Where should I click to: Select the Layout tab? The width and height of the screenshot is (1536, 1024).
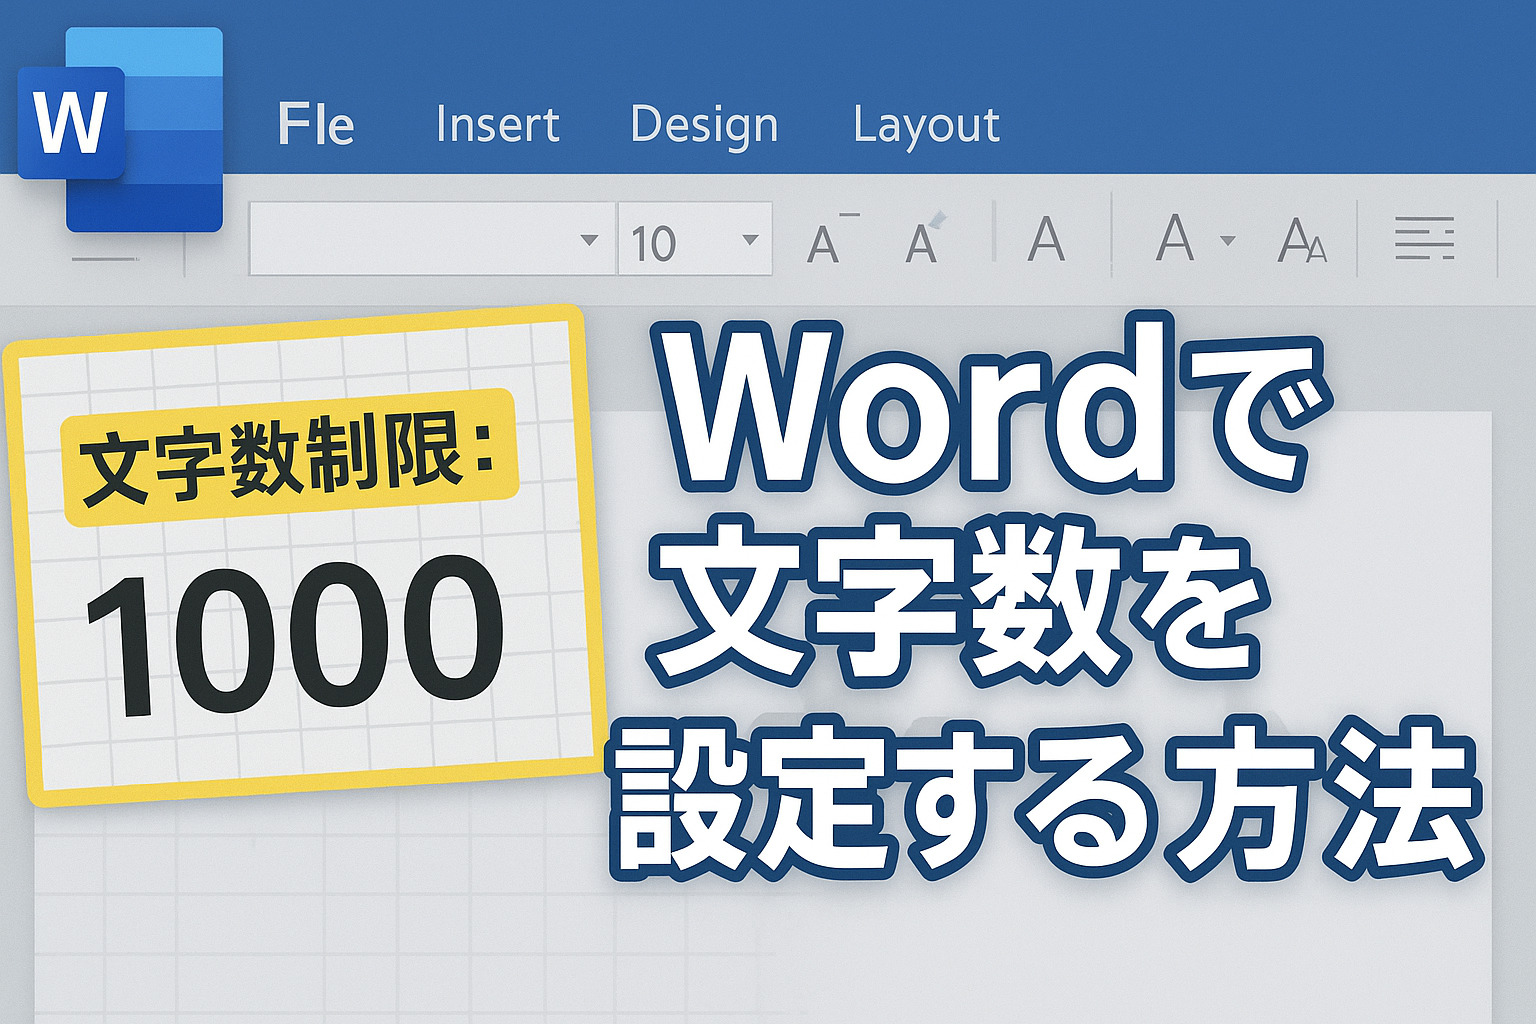pyautogui.click(x=926, y=126)
